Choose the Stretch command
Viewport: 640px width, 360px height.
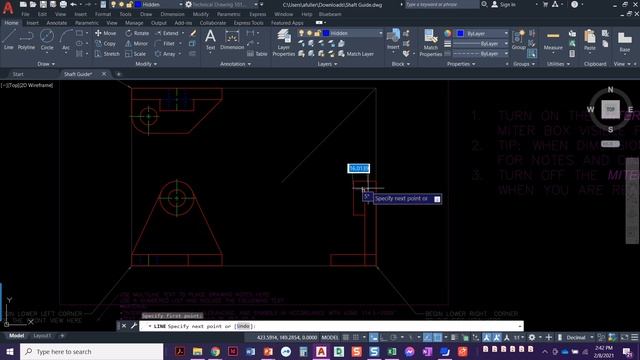point(107,53)
